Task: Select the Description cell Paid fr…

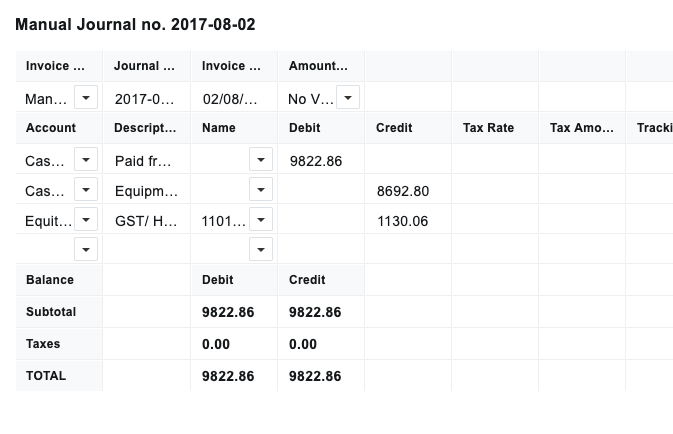Action: coord(147,160)
